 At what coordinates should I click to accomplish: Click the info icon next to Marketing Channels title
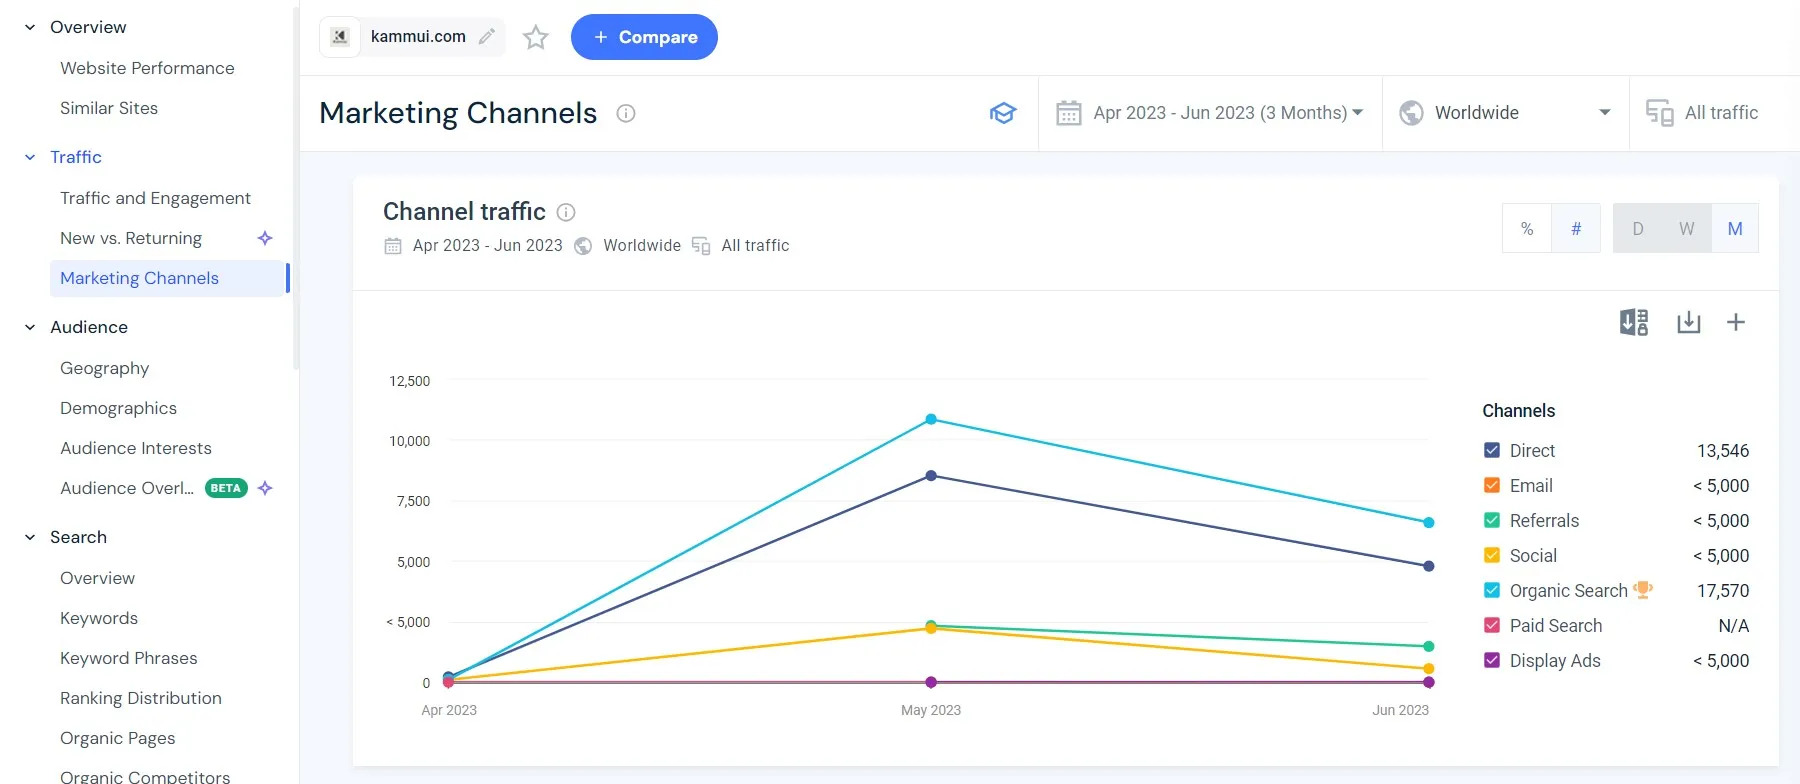coord(626,113)
